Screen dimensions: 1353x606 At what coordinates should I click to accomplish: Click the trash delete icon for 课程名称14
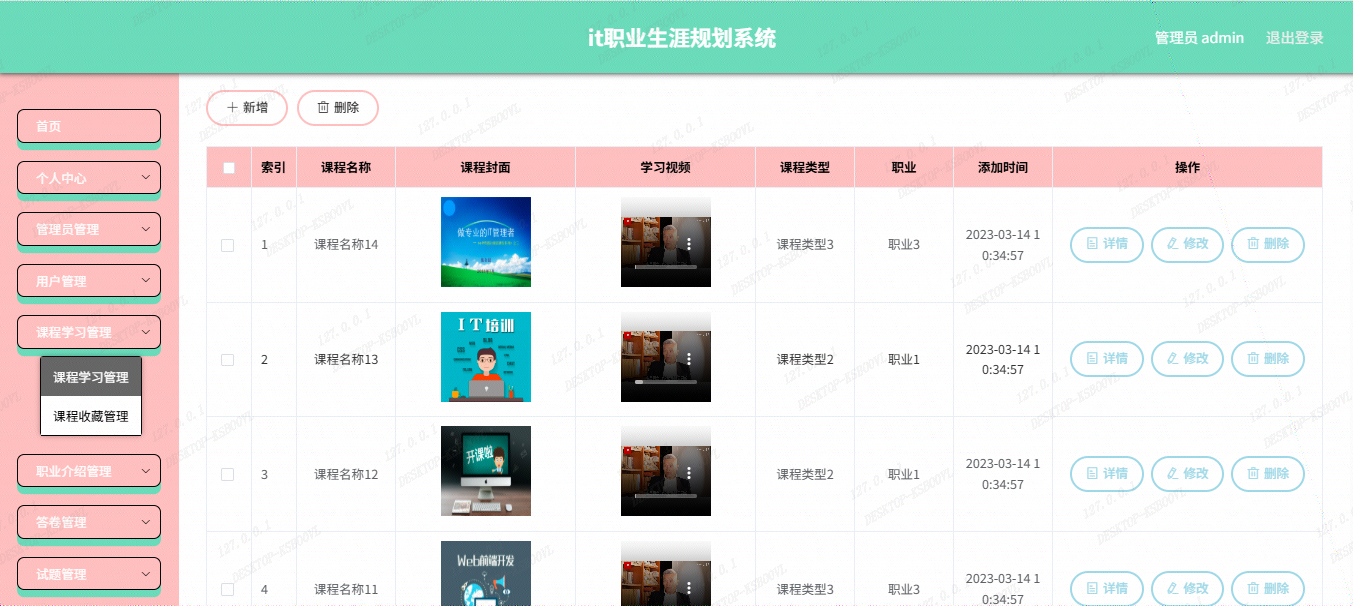tap(1253, 244)
